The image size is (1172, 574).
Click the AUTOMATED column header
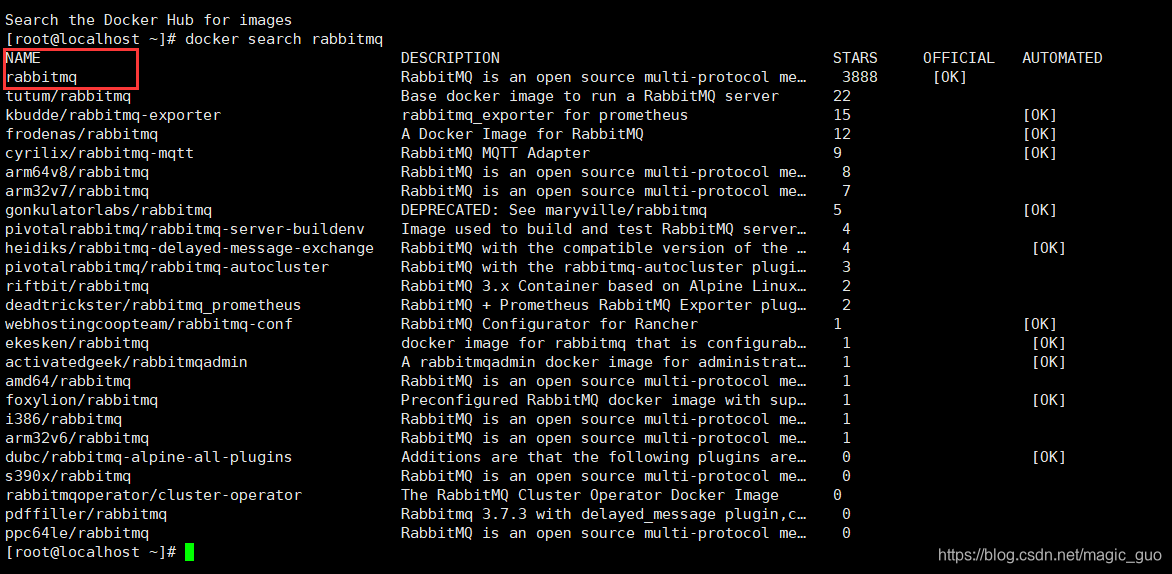(x=1062, y=58)
